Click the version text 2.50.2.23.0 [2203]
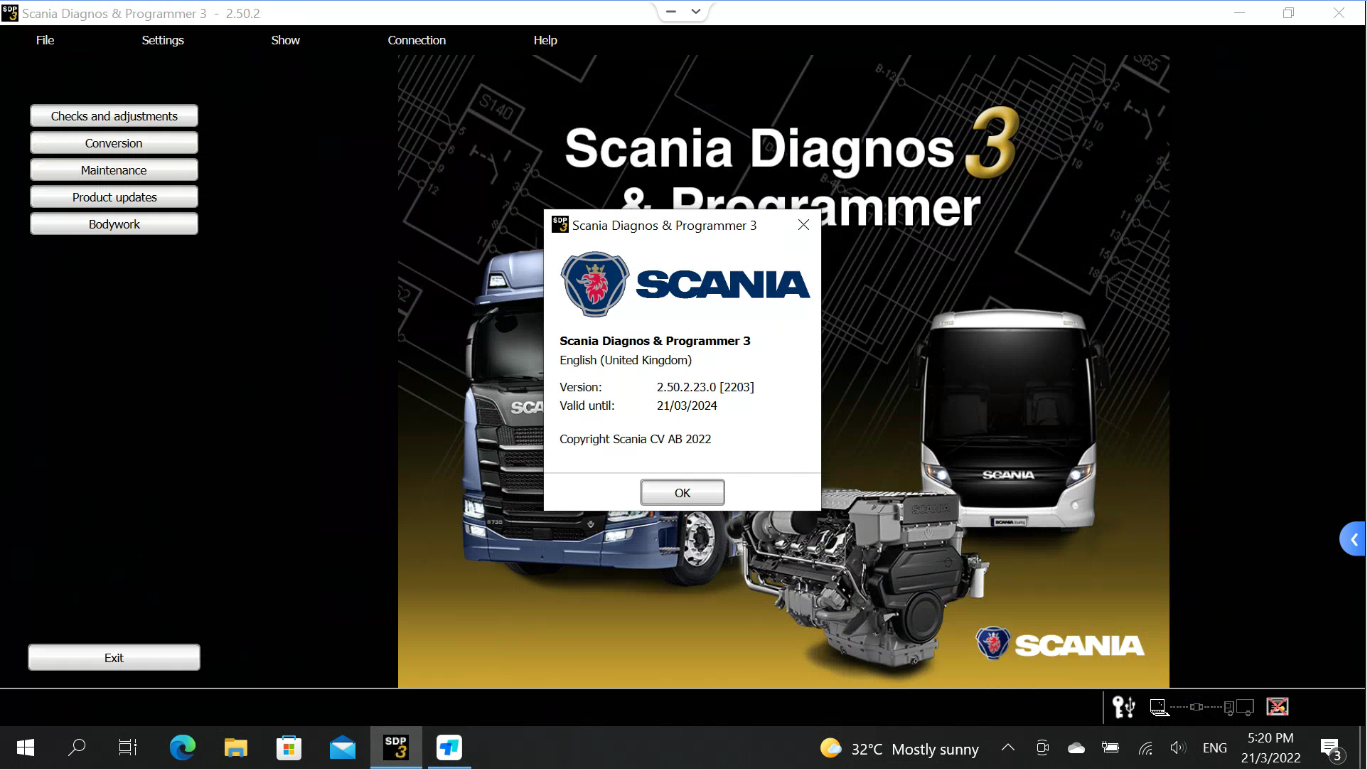This screenshot has height=770, width=1367. point(705,387)
